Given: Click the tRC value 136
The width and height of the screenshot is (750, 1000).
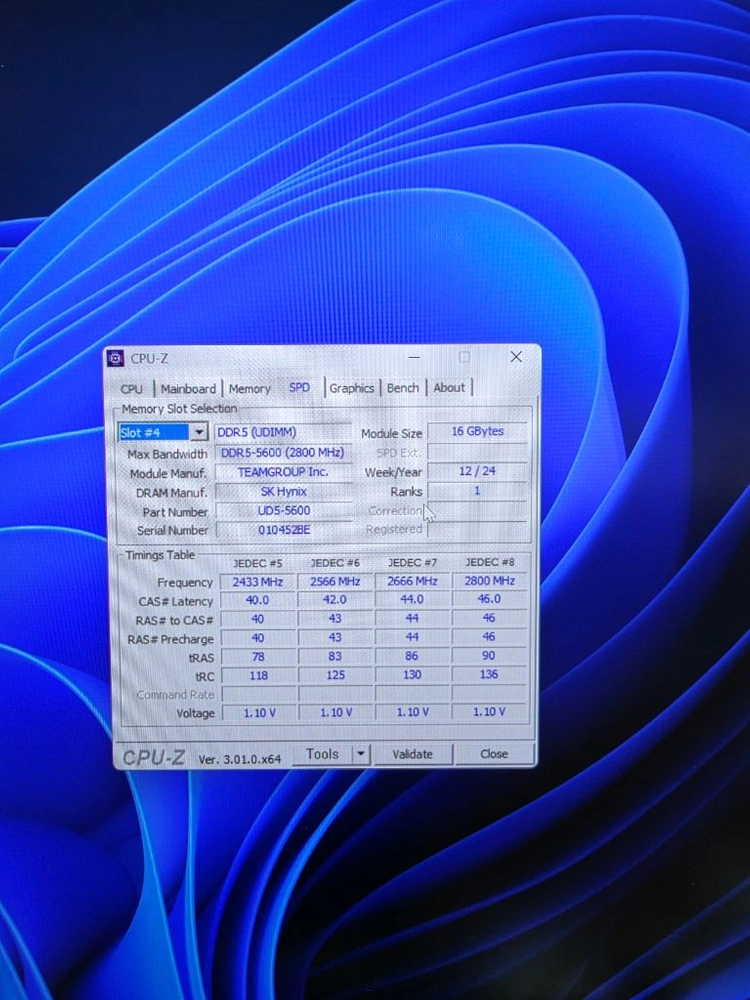Looking at the screenshot, I should click(489, 673).
